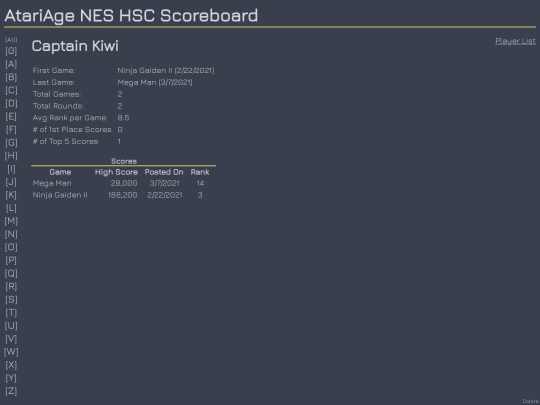Open the Player List link
Viewport: 540px width, 405px height.
(x=515, y=41)
